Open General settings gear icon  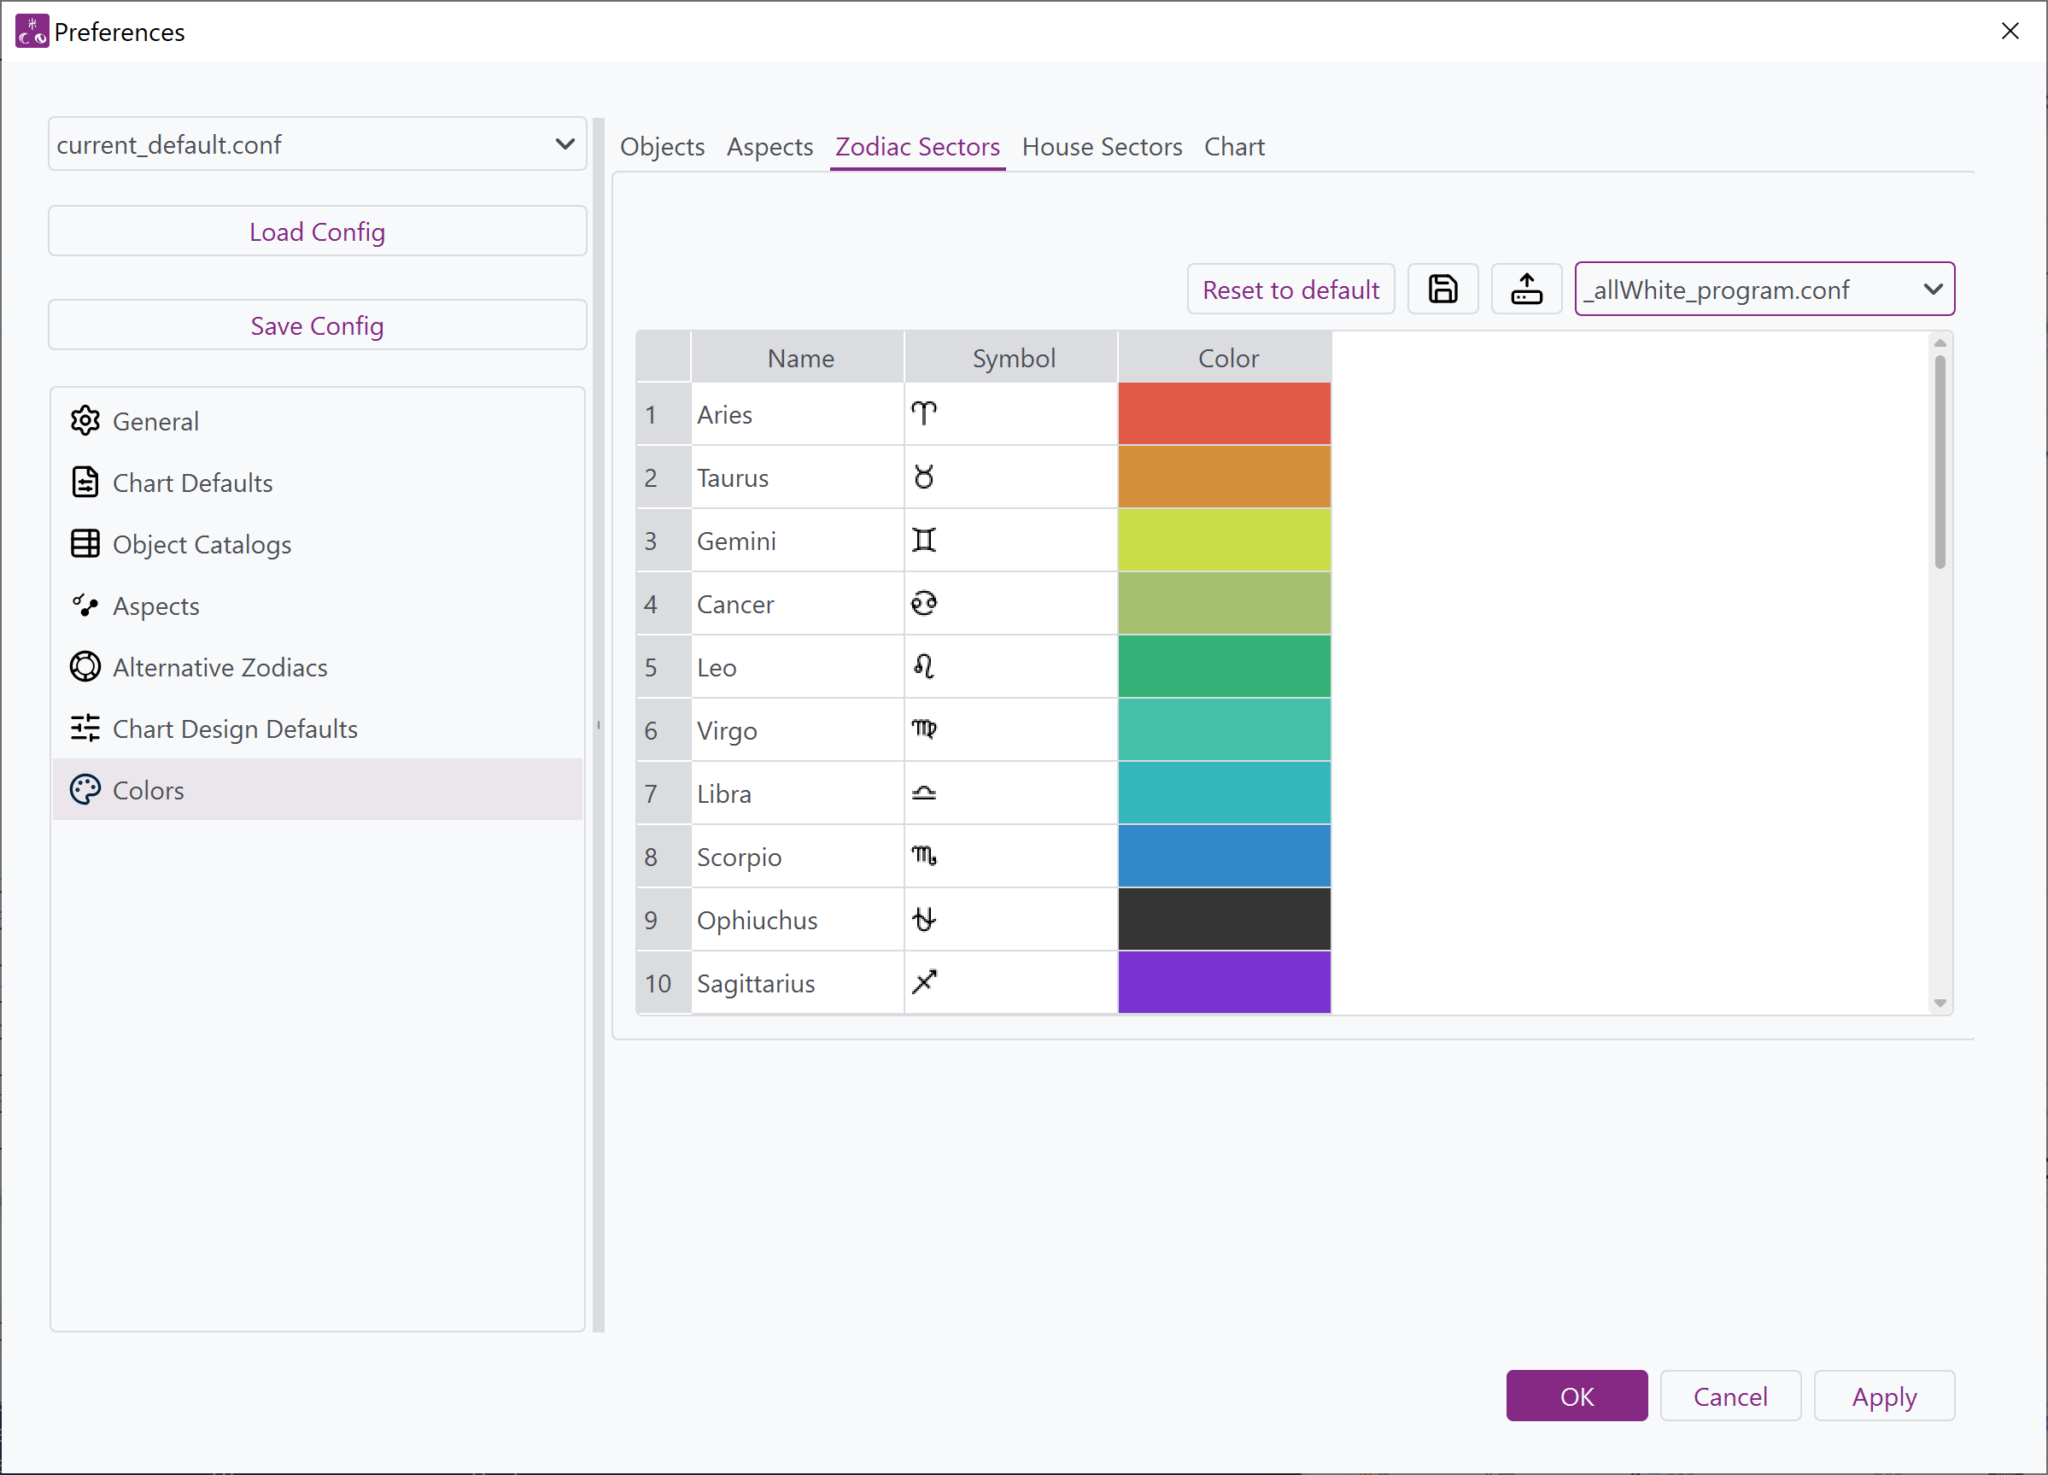(85, 421)
